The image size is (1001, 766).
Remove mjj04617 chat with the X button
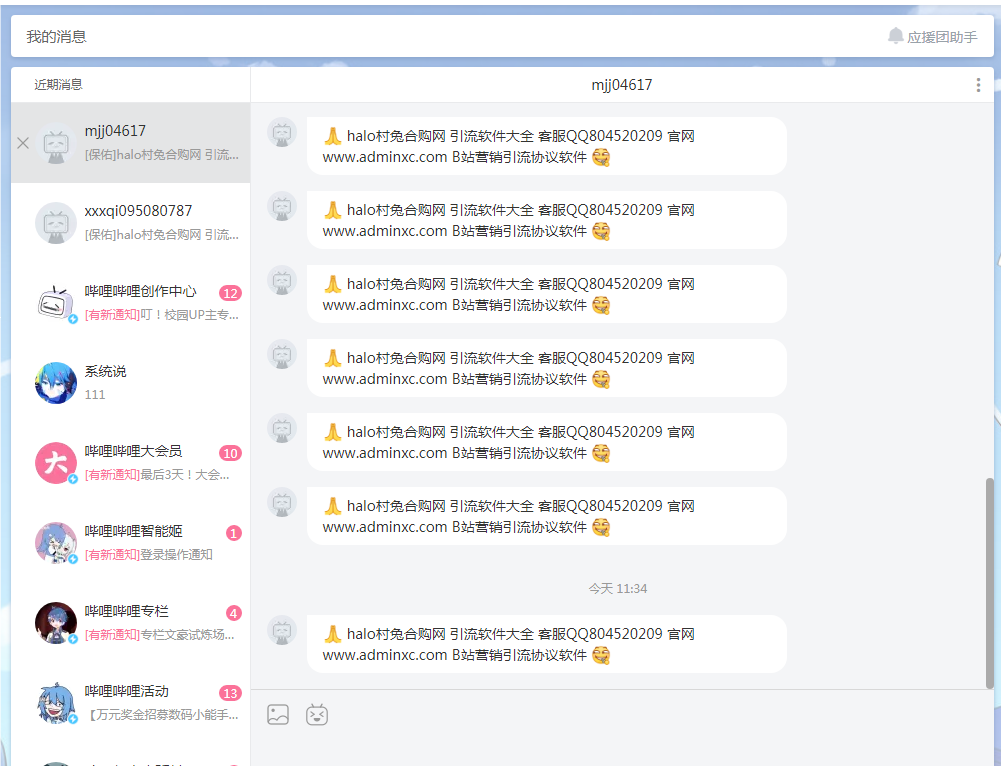coord(22,142)
